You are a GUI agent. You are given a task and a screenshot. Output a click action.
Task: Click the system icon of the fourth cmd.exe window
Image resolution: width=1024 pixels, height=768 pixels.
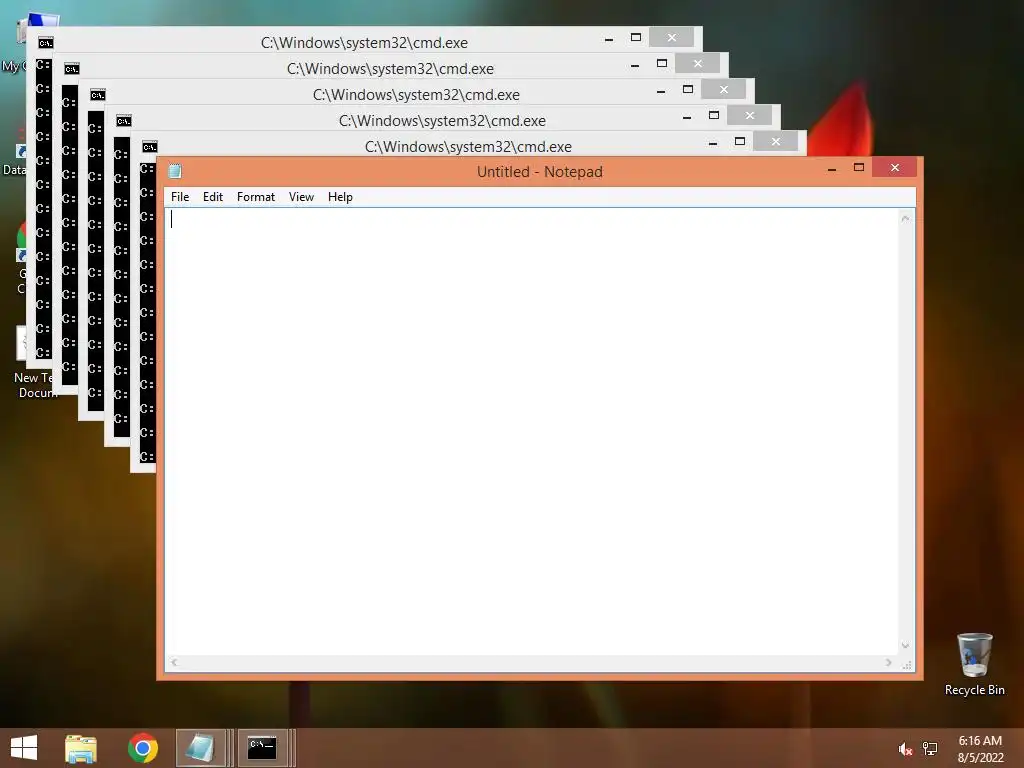[123, 121]
